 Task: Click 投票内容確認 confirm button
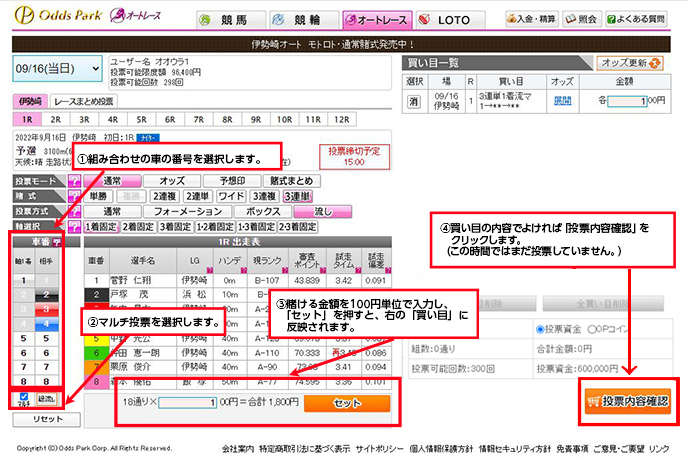click(628, 401)
